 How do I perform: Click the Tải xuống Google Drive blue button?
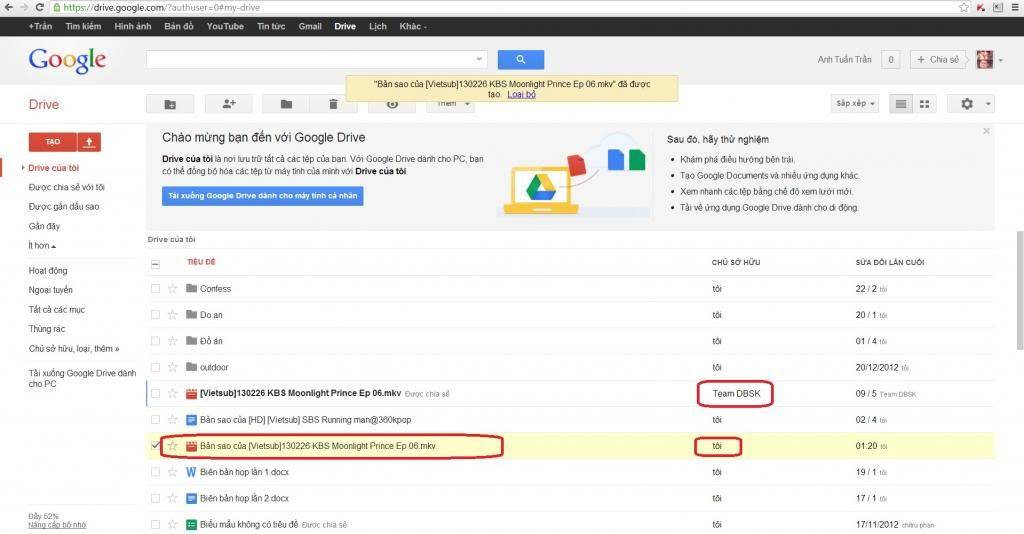tap(263, 196)
